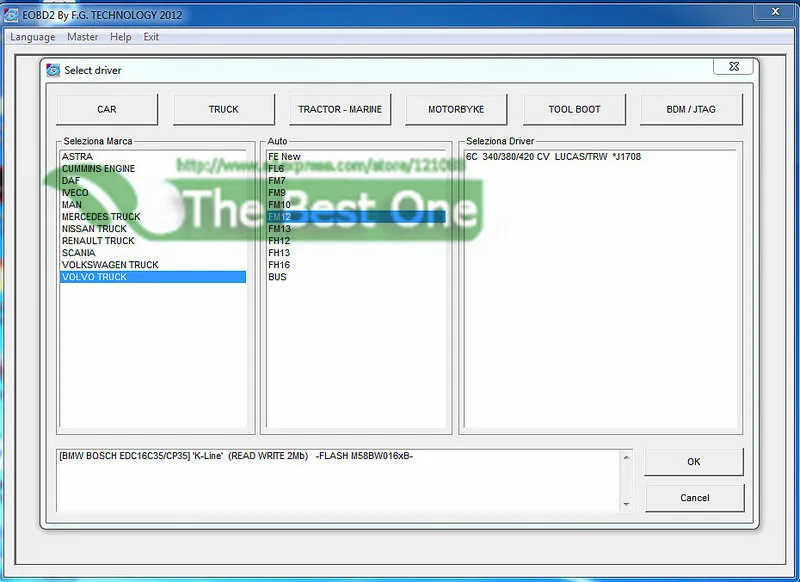
Task: Pick FE New in the Auto list
Action: click(x=356, y=157)
